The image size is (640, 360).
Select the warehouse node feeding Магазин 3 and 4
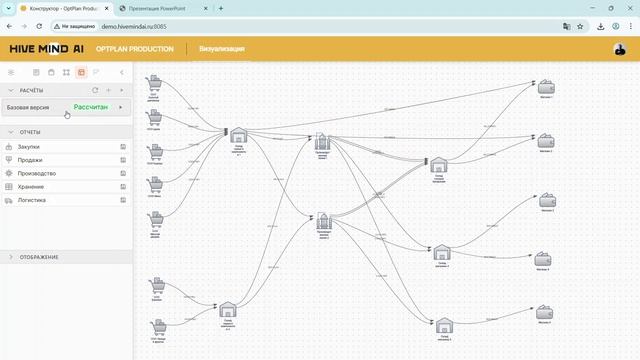[x=442, y=252]
